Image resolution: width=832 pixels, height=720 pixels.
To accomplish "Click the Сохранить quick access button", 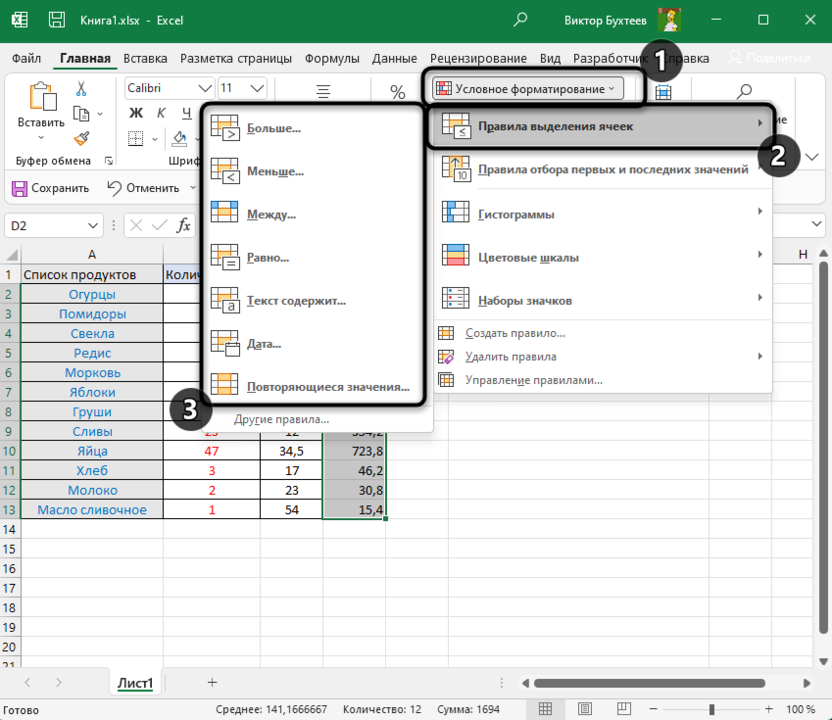I will (x=50, y=187).
